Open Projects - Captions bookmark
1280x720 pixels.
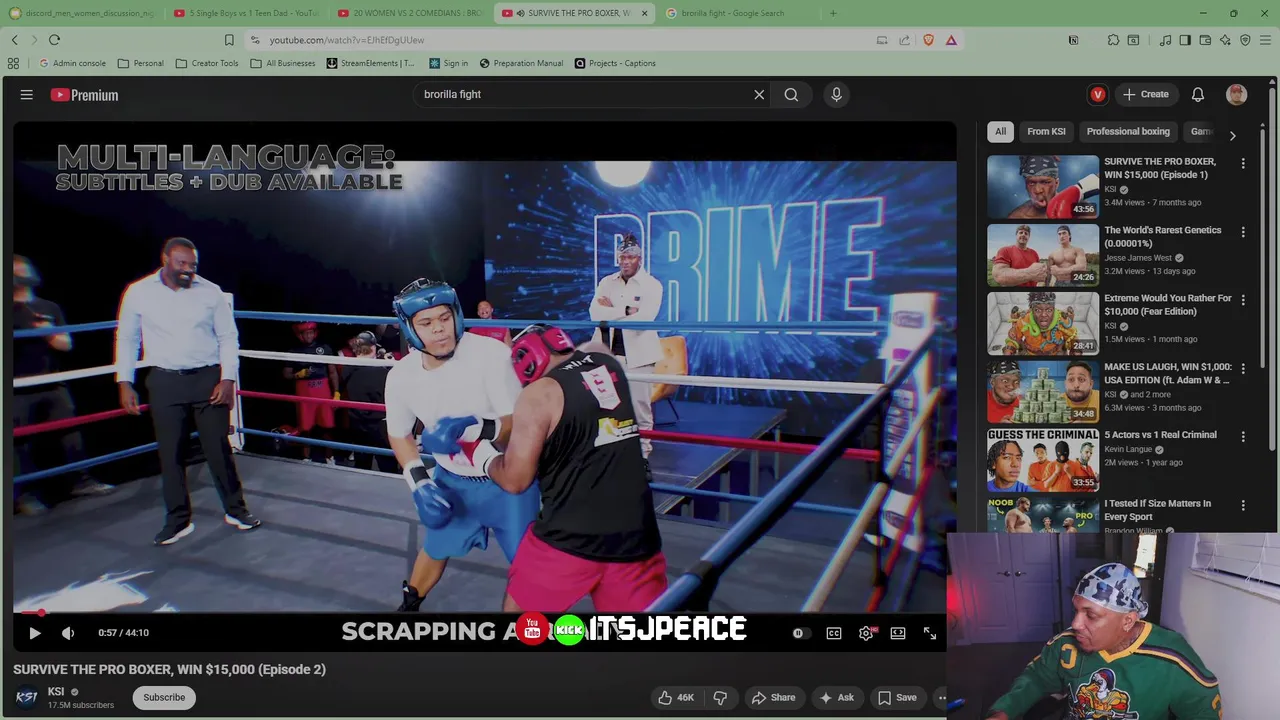point(615,63)
